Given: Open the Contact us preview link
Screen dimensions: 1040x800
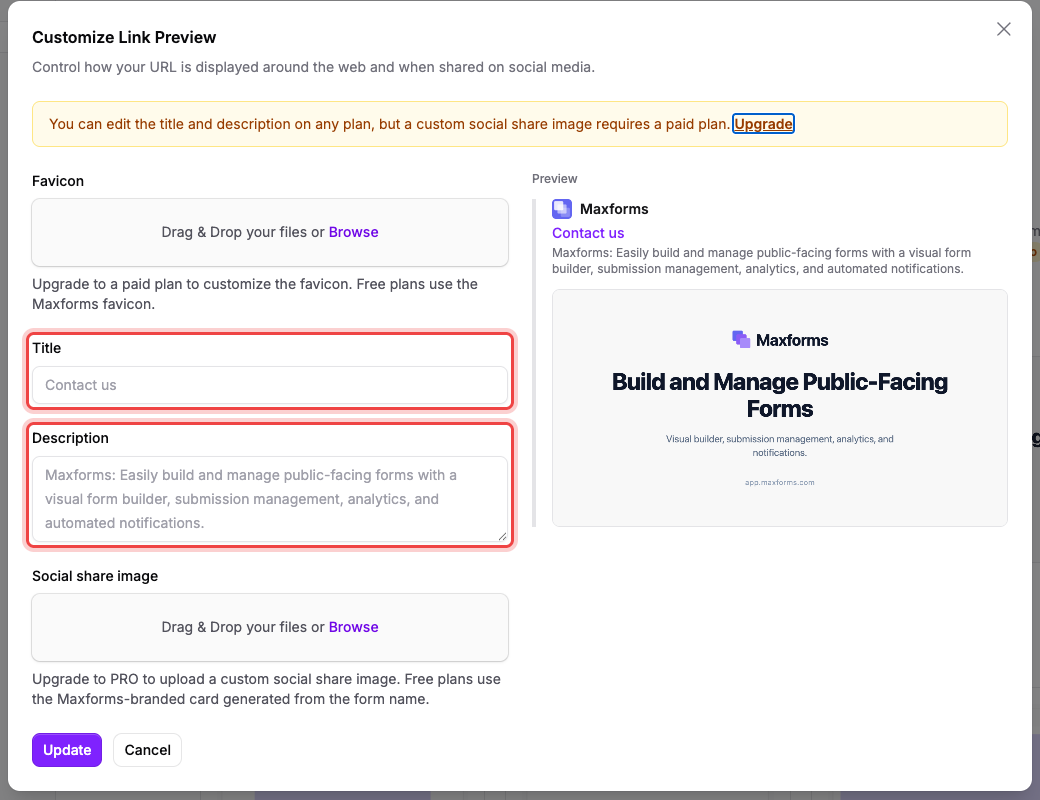Looking at the screenshot, I should click(588, 233).
